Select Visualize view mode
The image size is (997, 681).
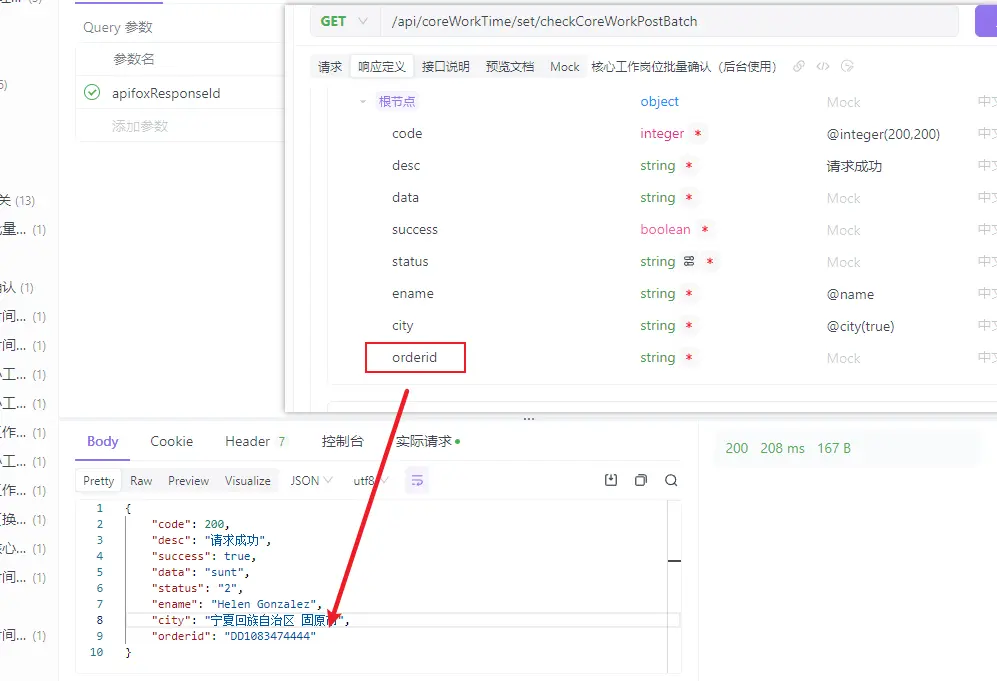247,481
